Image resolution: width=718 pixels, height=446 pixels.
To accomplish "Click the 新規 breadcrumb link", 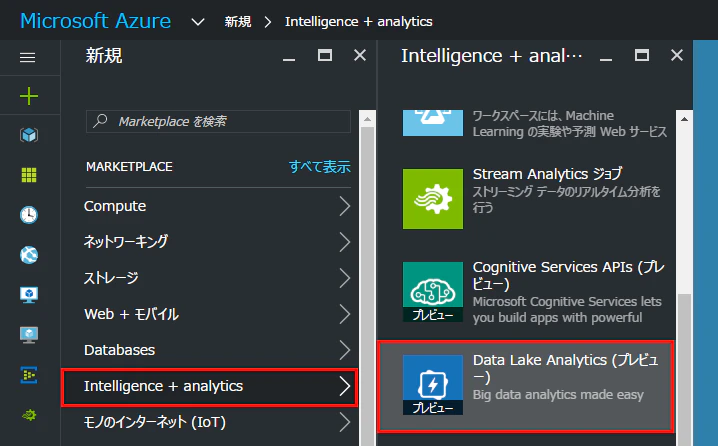I will point(238,22).
